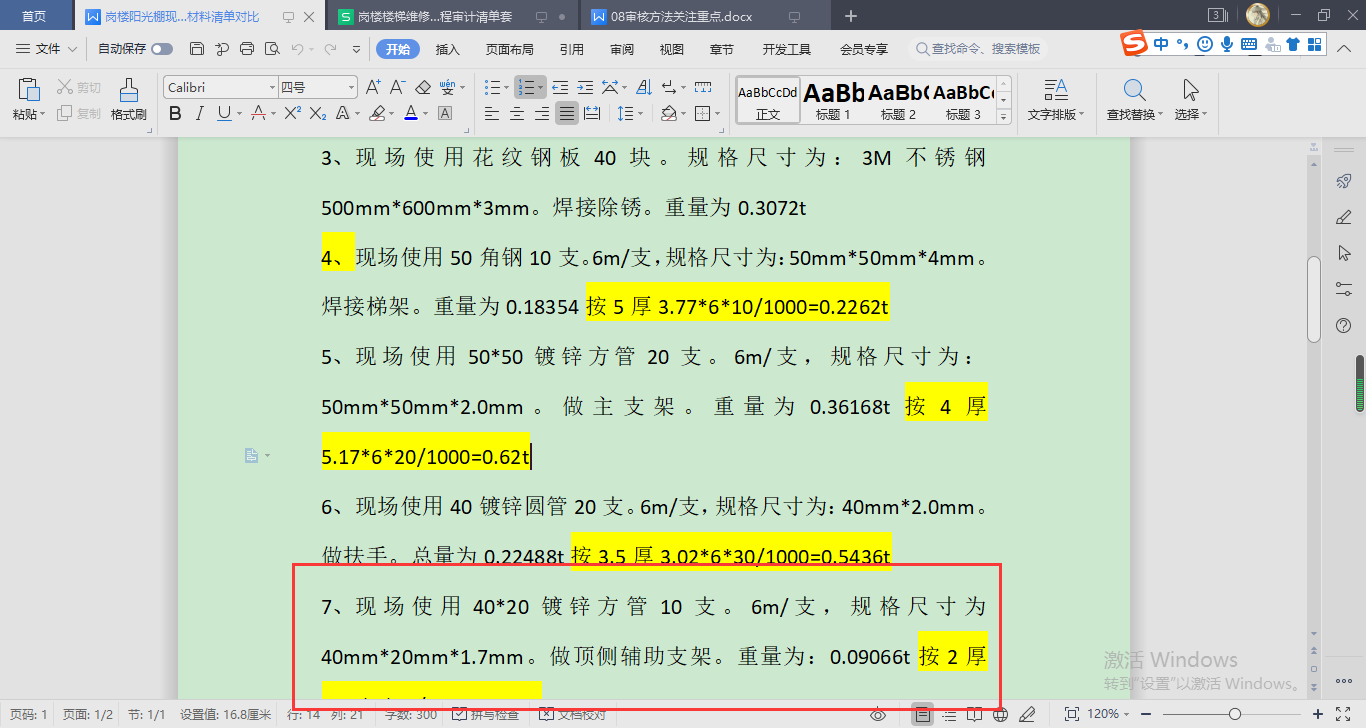Apply superscript X² formatting
1366x728 pixels.
293,113
